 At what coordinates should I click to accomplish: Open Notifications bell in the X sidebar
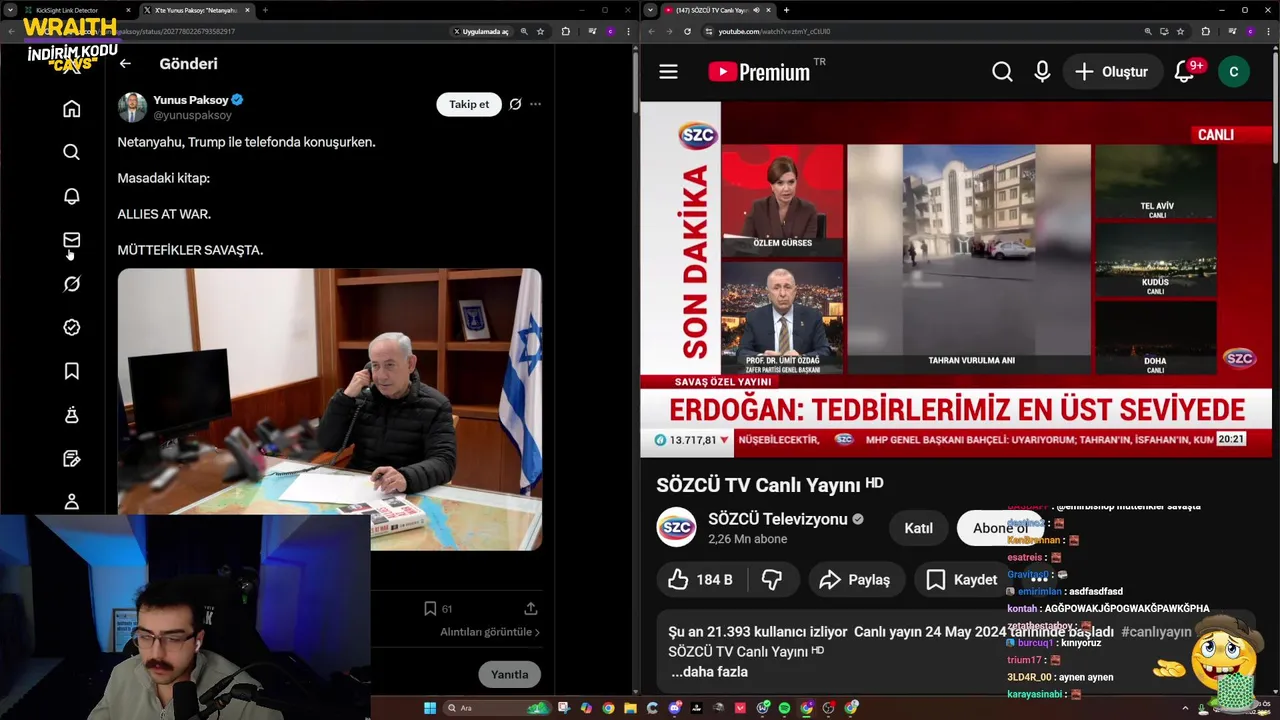(x=71, y=196)
